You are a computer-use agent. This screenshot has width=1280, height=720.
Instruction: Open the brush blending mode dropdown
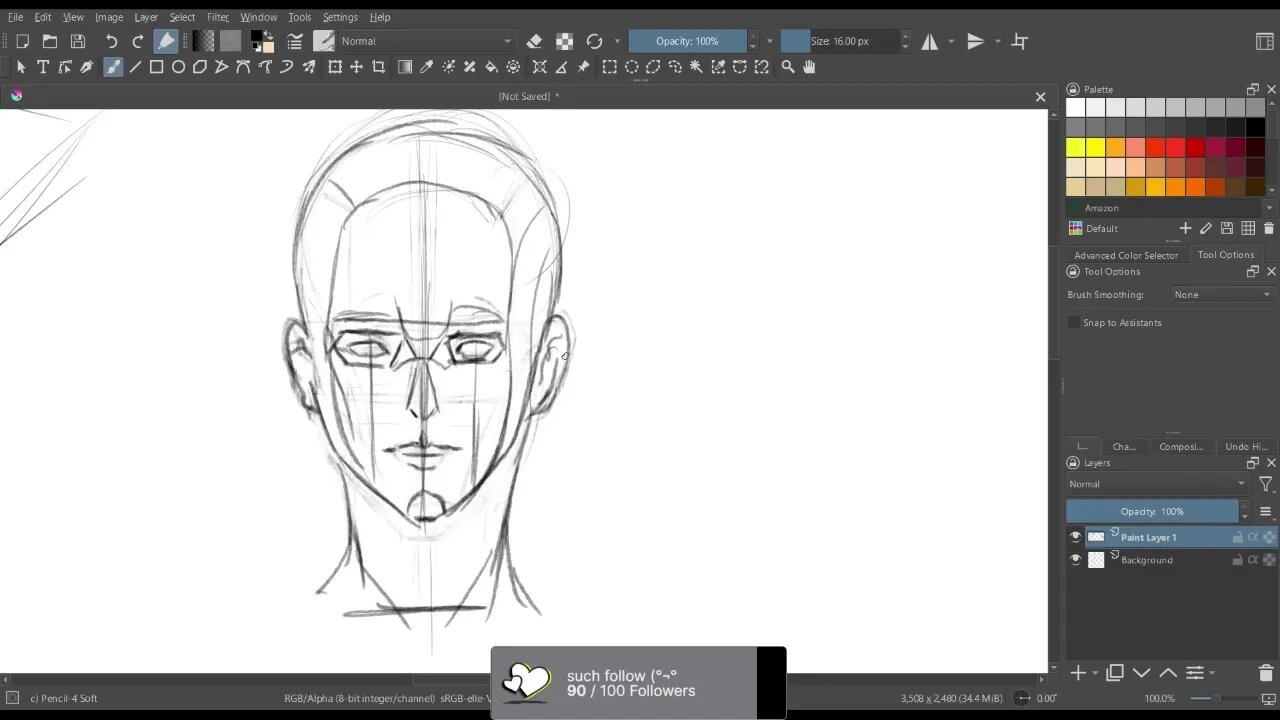coord(426,41)
